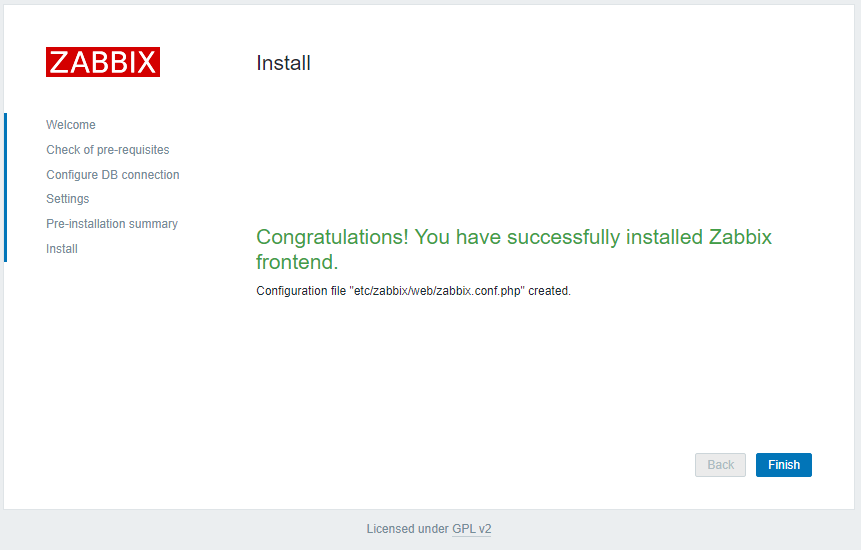The width and height of the screenshot is (861, 550).
Task: Open the Check of pre-requisites step
Action: (x=108, y=150)
